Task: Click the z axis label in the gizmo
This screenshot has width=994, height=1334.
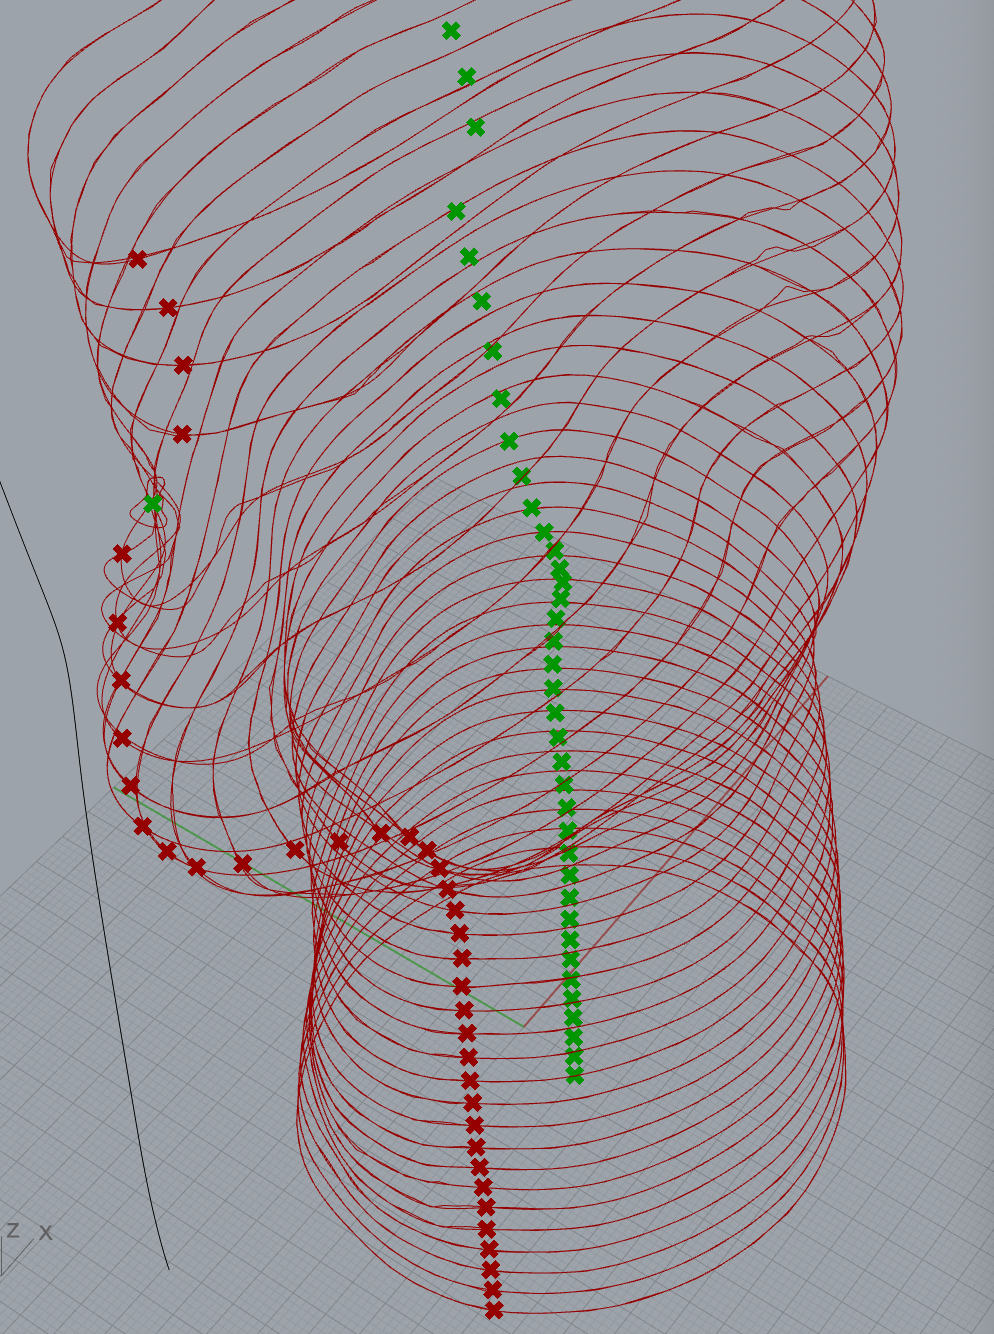Action: coord(13,1230)
